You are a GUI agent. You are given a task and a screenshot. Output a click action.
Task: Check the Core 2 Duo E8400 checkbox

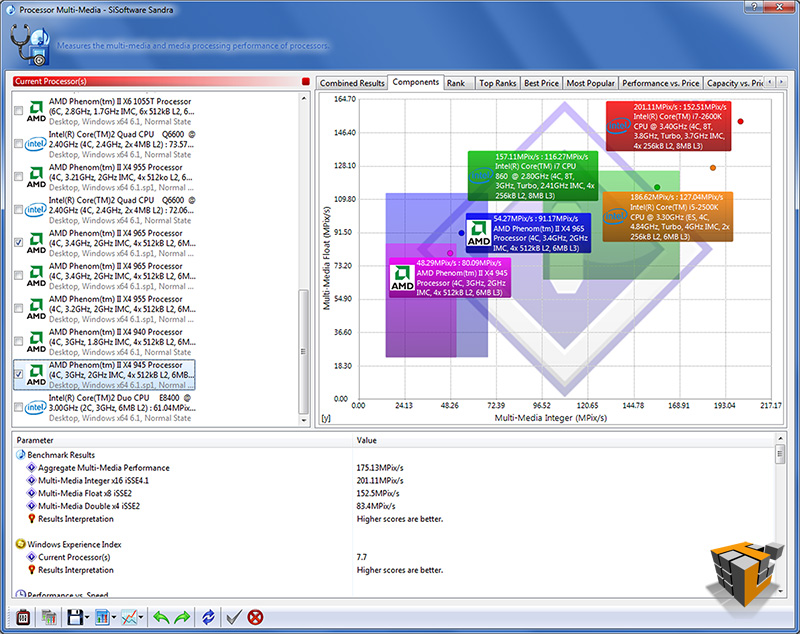(x=18, y=407)
